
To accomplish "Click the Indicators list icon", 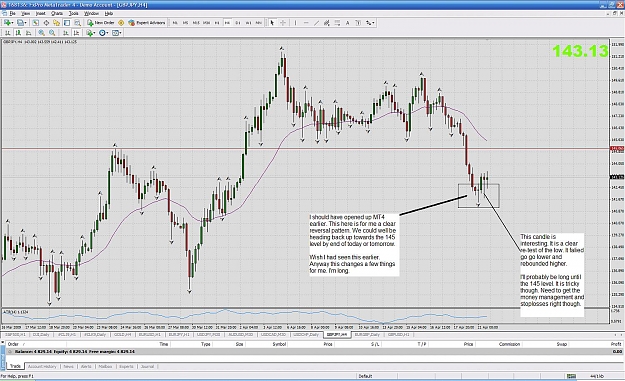I will click(x=89, y=33).
